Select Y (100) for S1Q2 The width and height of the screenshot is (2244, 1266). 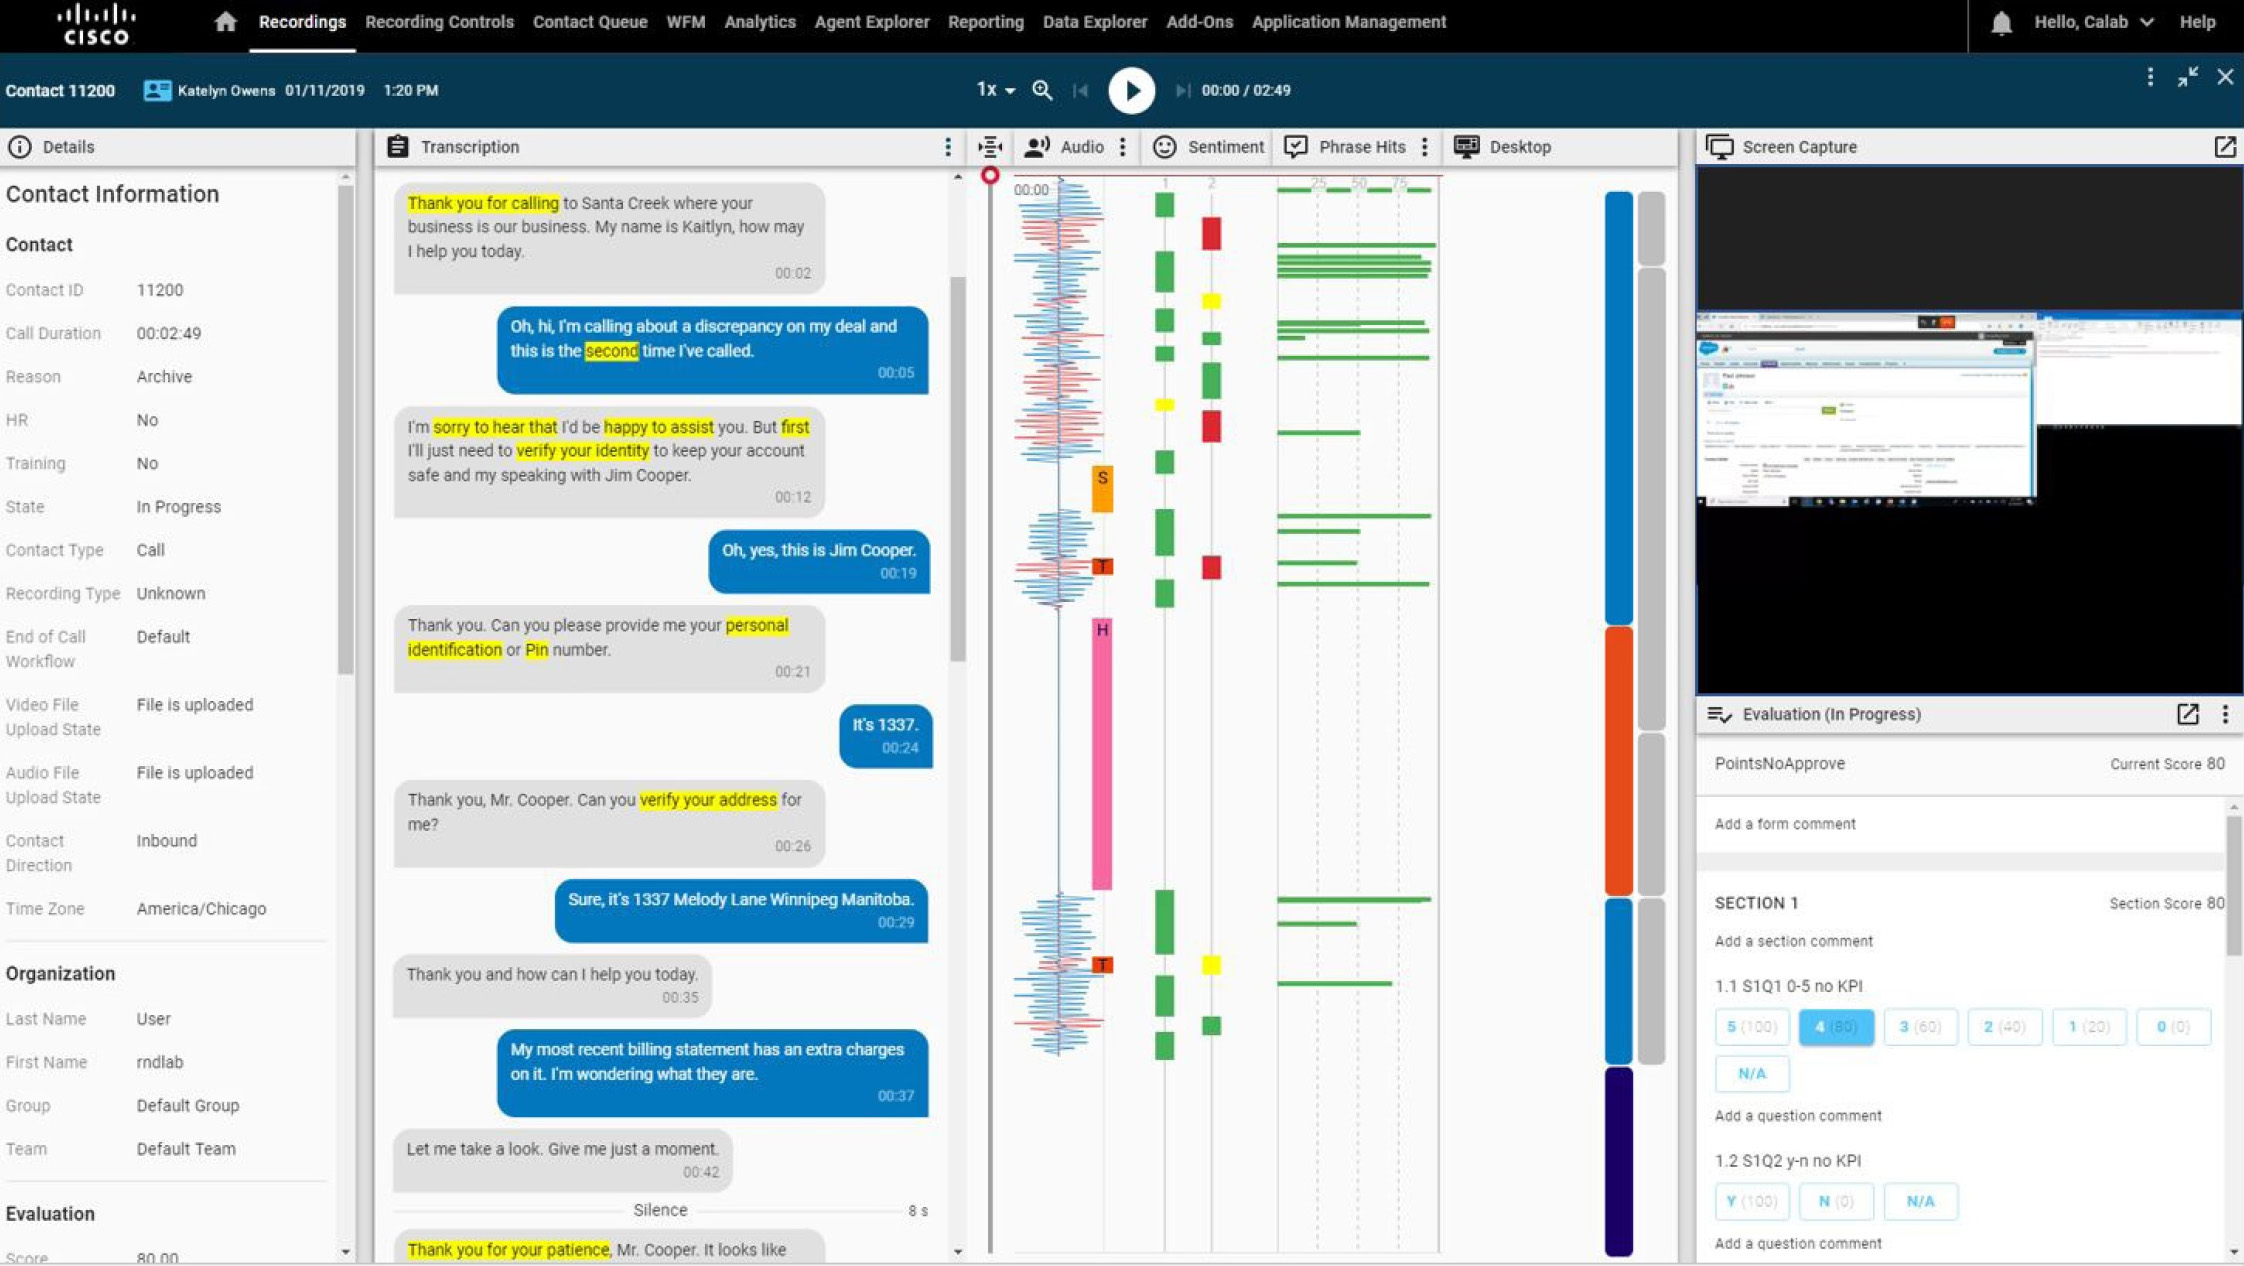coord(1751,1201)
